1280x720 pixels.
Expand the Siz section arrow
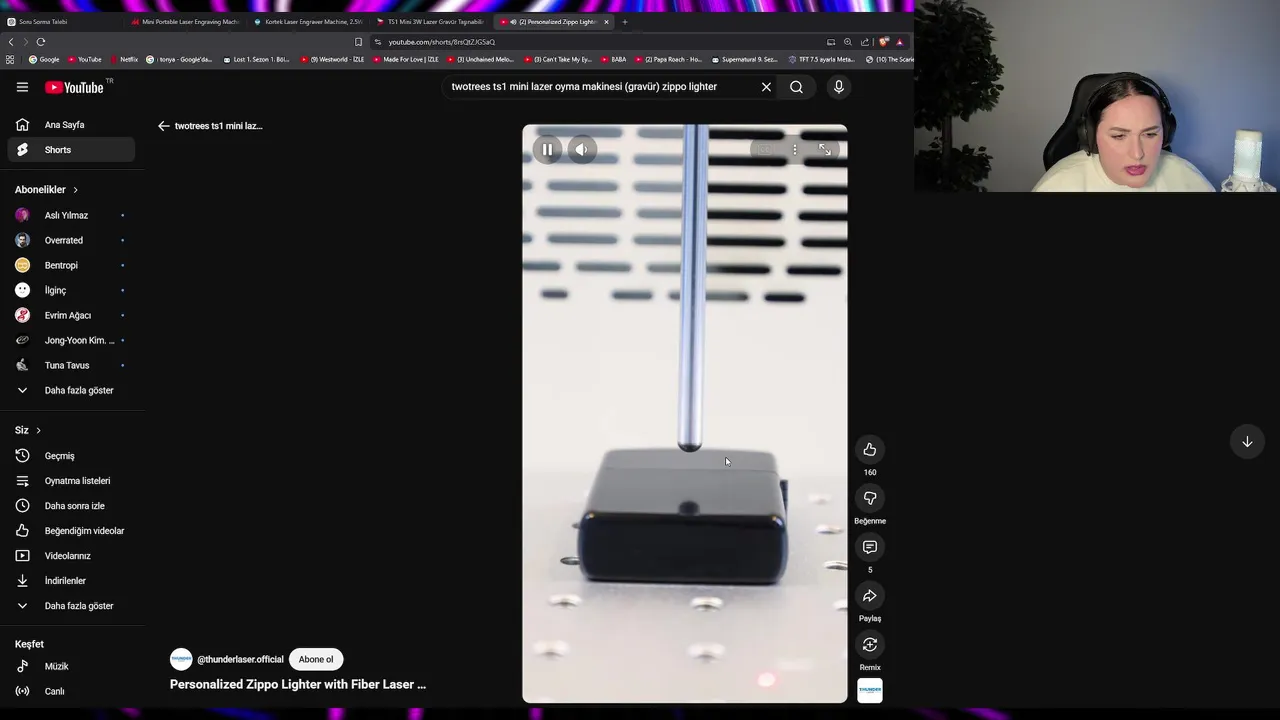coord(38,430)
